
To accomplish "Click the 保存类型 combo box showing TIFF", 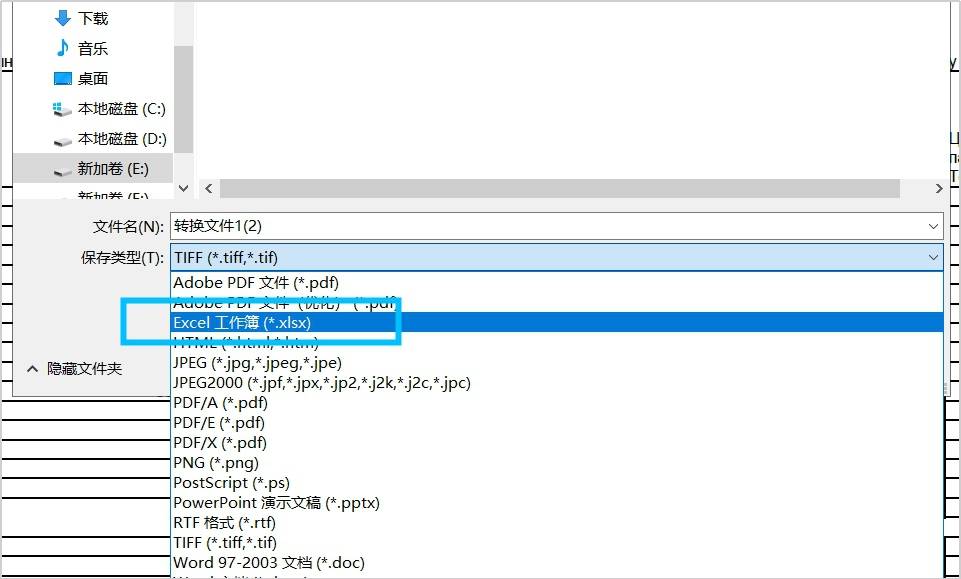I will click(x=556, y=258).
